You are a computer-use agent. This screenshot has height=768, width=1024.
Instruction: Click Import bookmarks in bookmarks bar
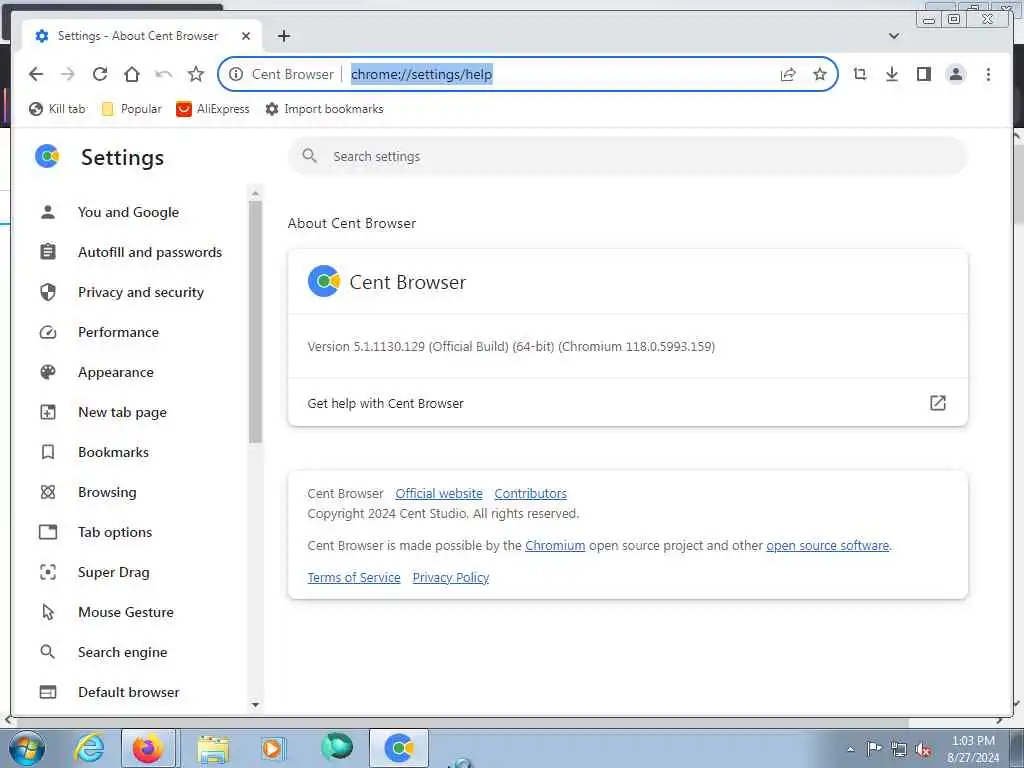click(x=325, y=109)
